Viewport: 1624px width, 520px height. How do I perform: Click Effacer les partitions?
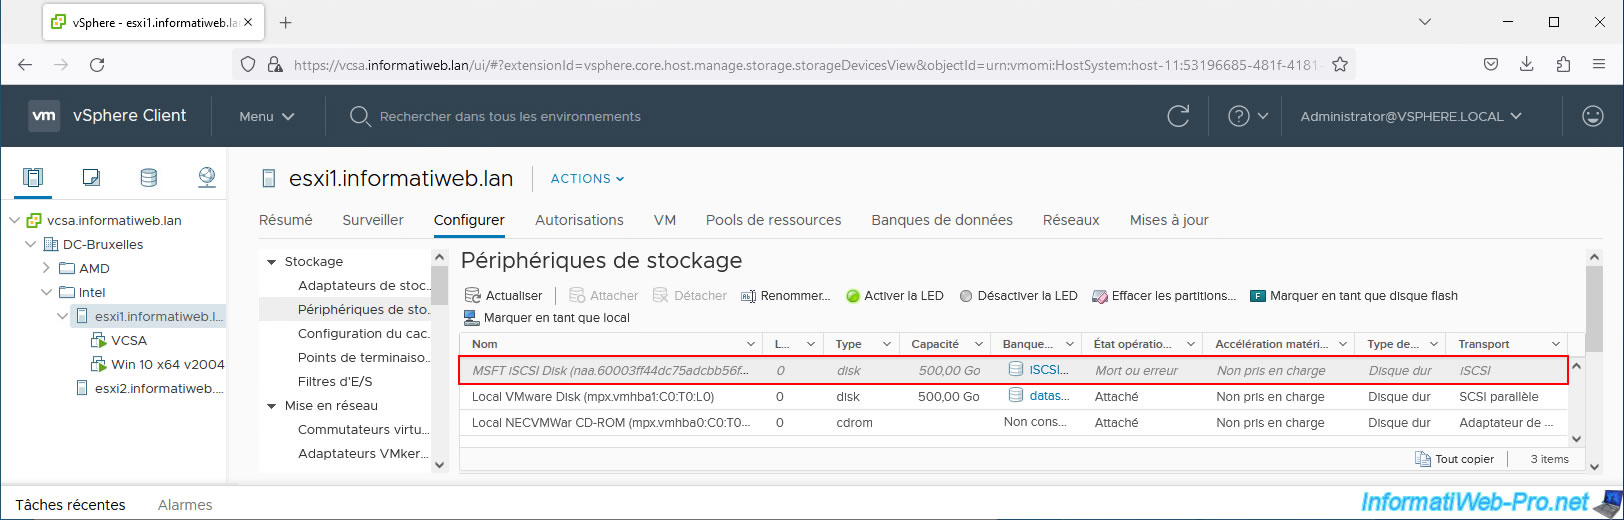(x=1165, y=295)
